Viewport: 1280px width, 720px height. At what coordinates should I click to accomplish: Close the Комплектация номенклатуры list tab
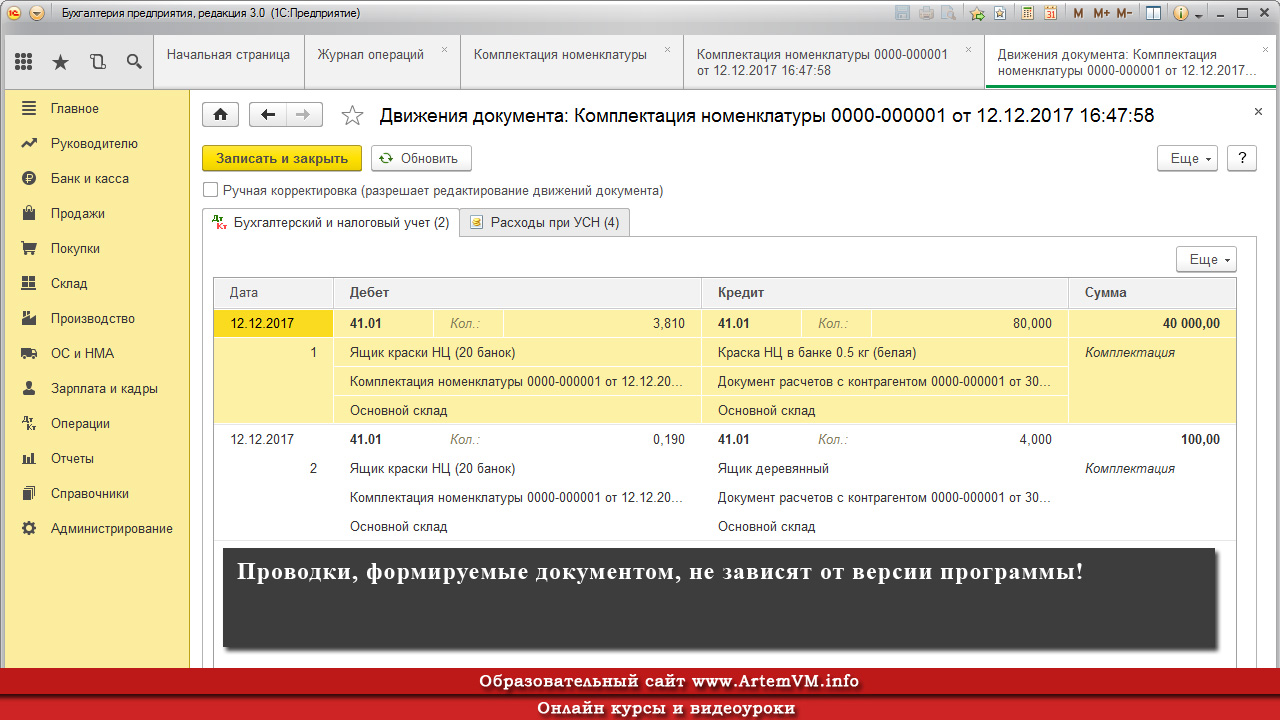click(668, 48)
